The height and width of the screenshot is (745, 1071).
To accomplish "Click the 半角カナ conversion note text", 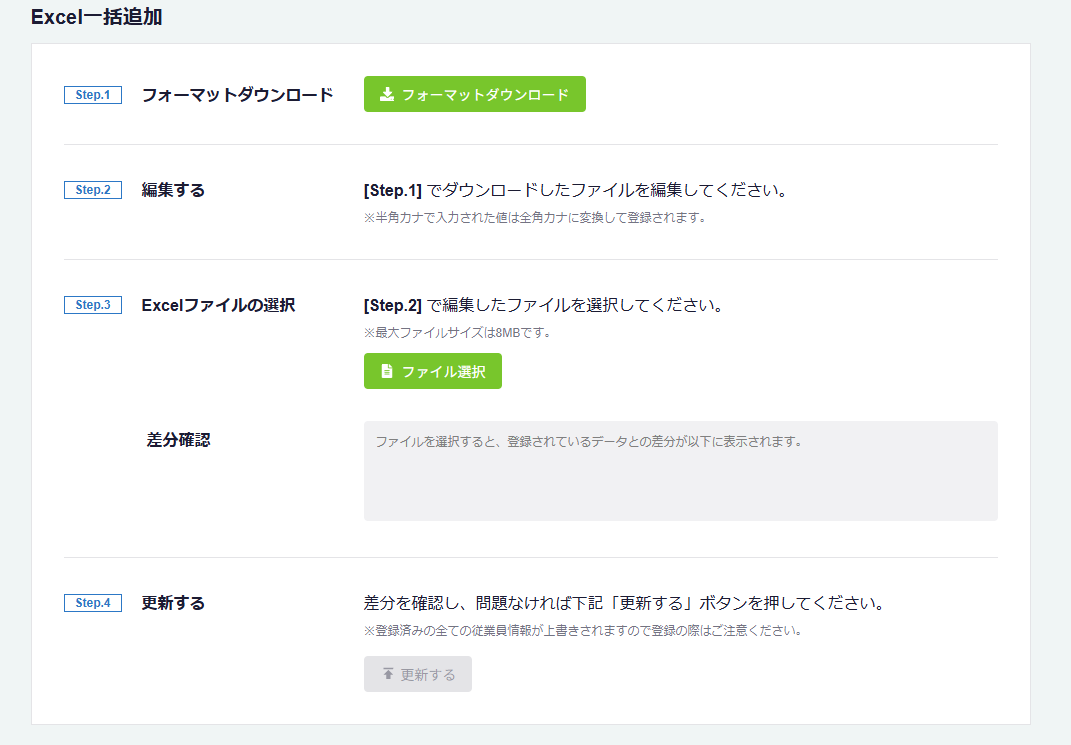I will (535, 218).
